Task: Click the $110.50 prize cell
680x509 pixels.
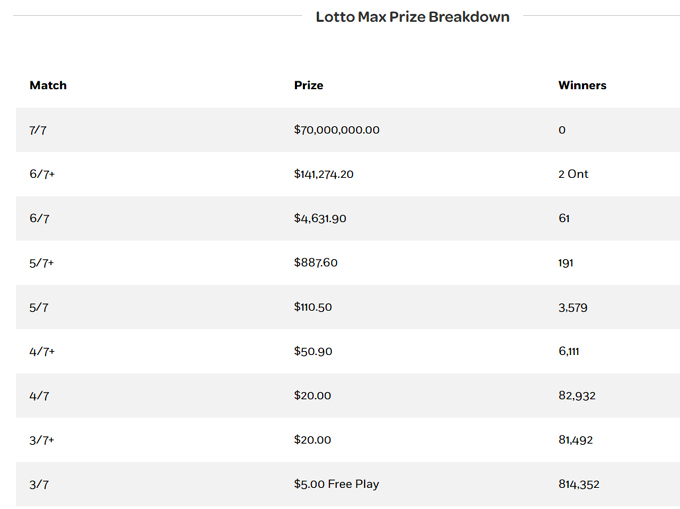Action: tap(313, 307)
